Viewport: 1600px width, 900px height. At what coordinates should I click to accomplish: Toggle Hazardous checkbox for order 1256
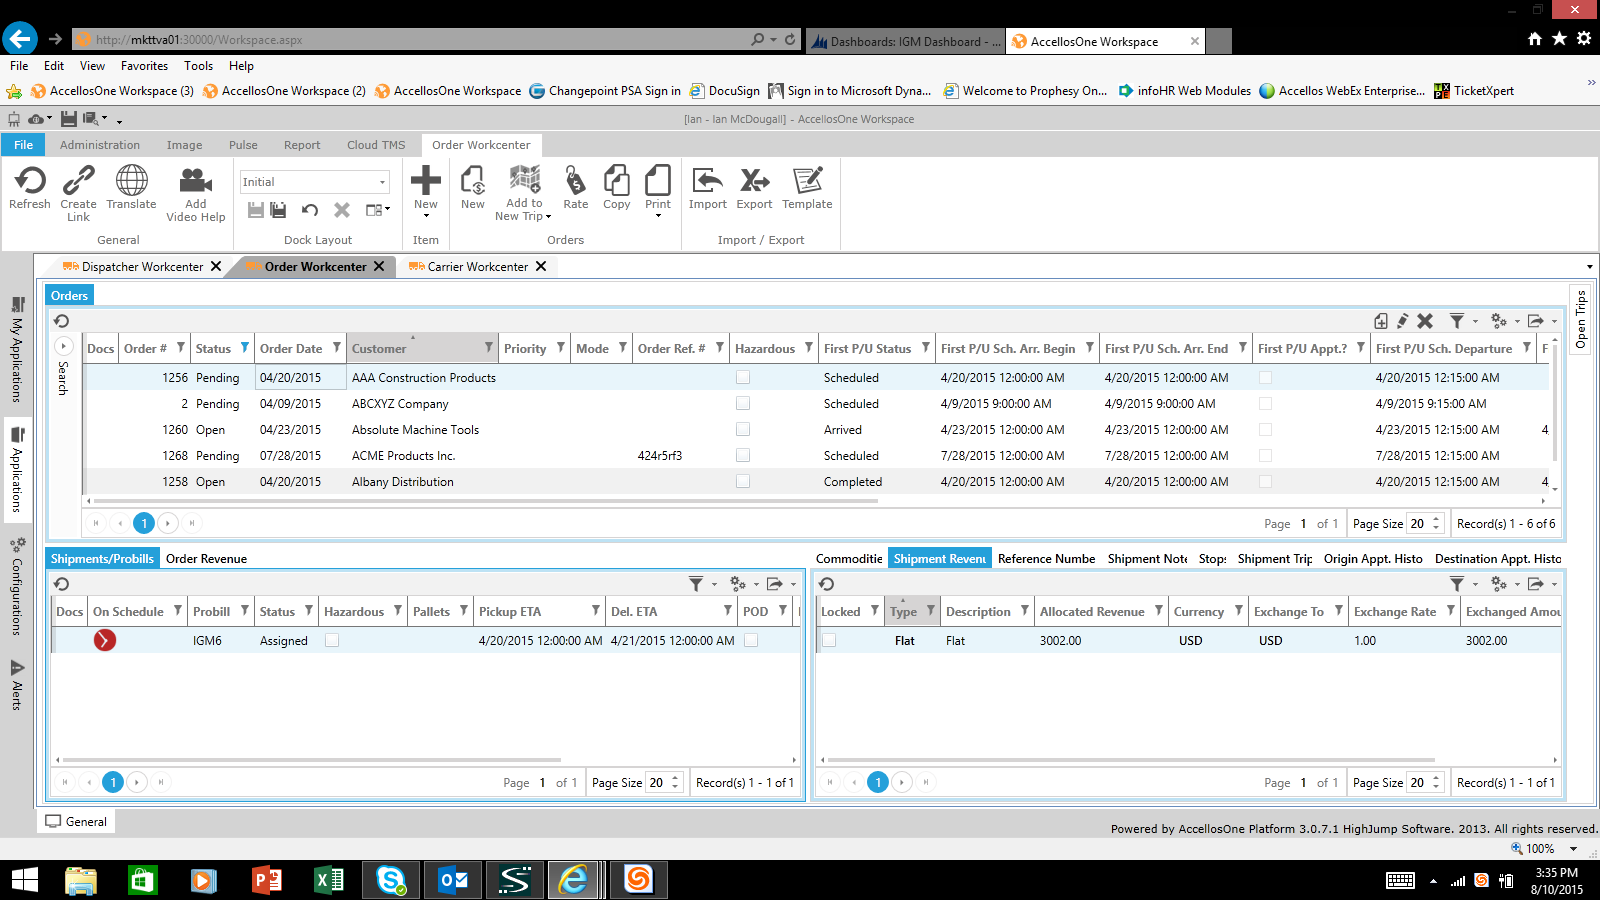tap(743, 377)
